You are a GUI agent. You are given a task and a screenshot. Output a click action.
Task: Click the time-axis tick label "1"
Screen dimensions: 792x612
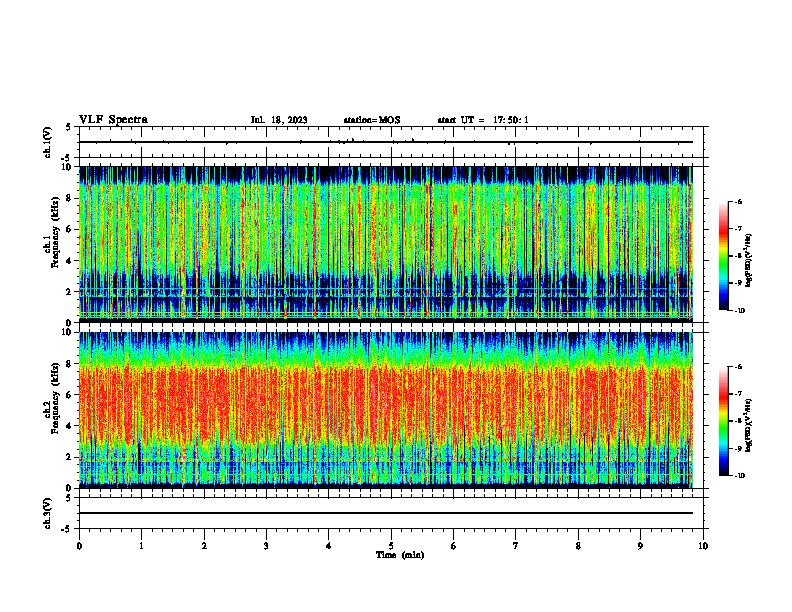(x=141, y=546)
